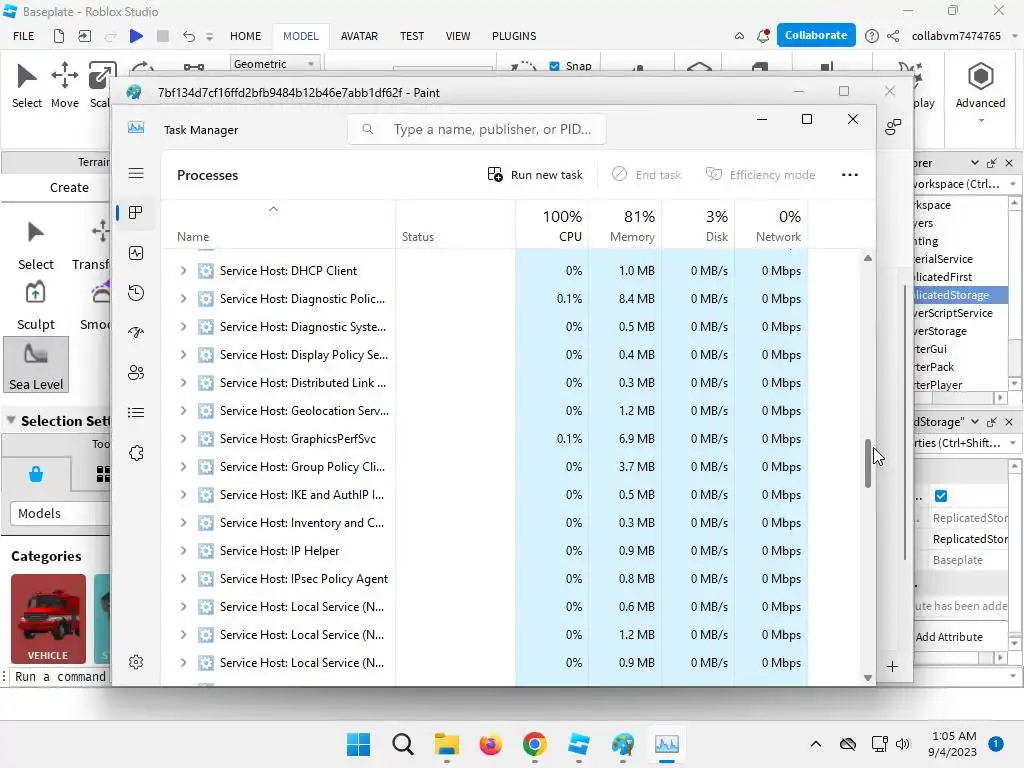Open Performance page icon in Task Manager
The width and height of the screenshot is (1024, 768).
pos(136,253)
